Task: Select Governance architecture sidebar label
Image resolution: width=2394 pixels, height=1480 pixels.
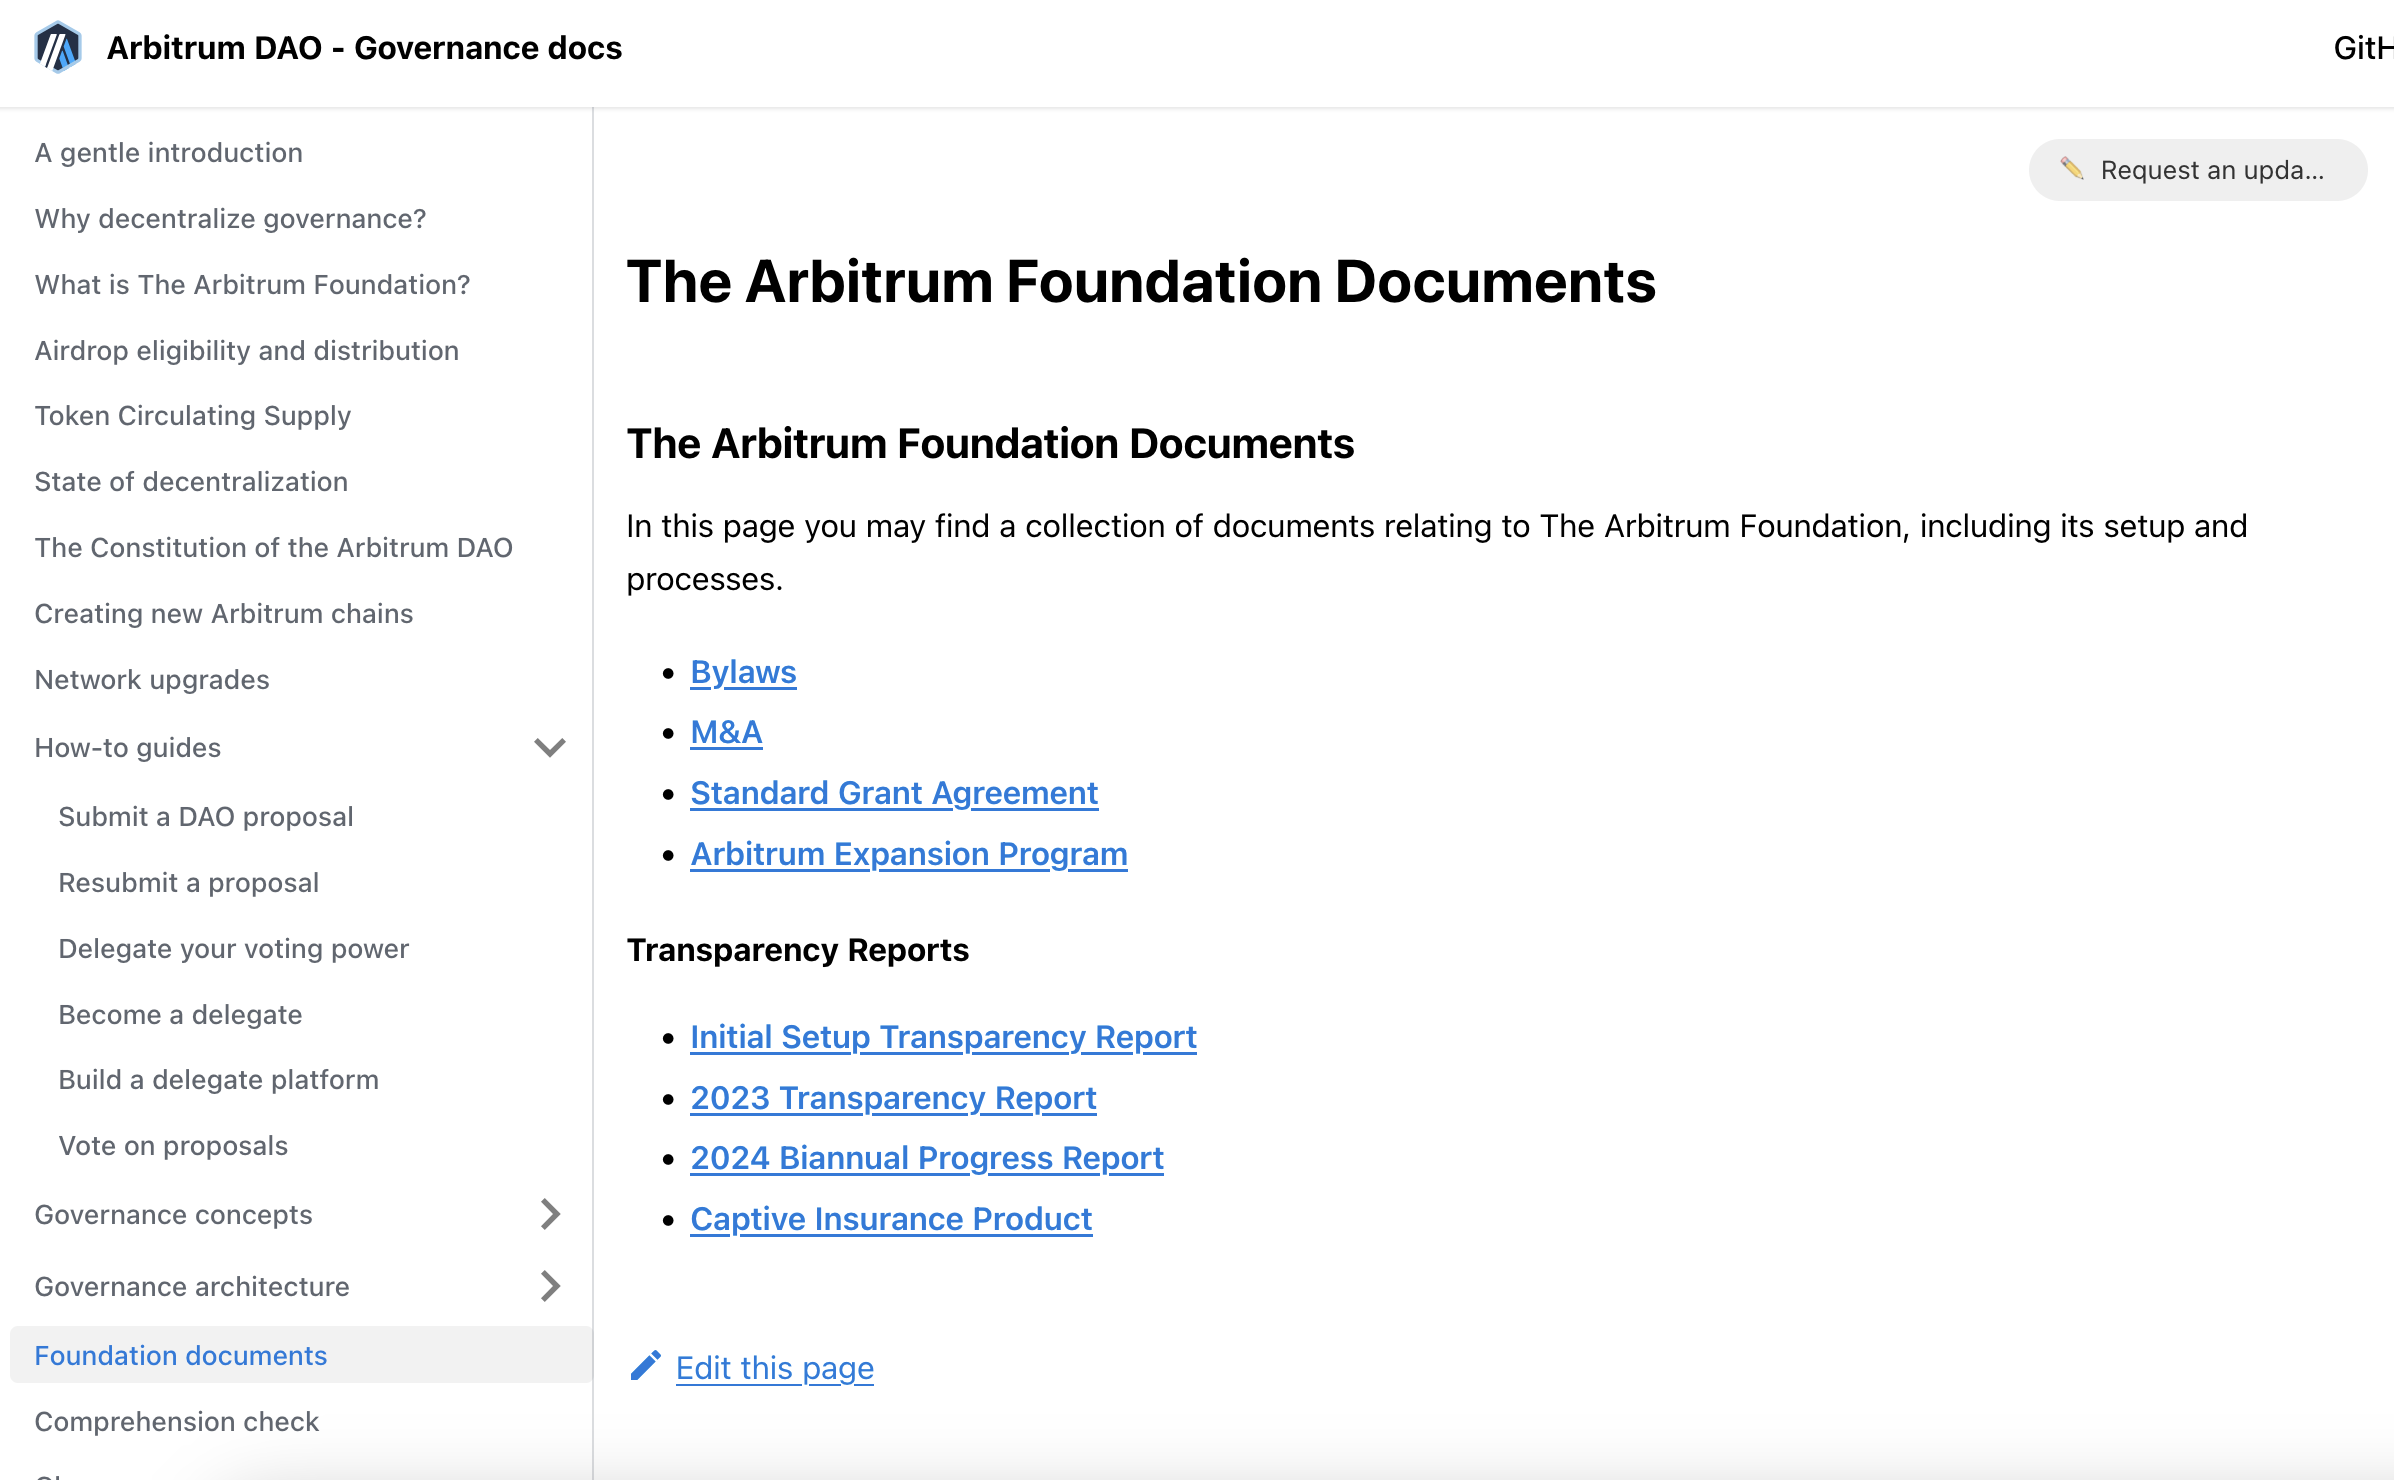Action: (x=192, y=1287)
